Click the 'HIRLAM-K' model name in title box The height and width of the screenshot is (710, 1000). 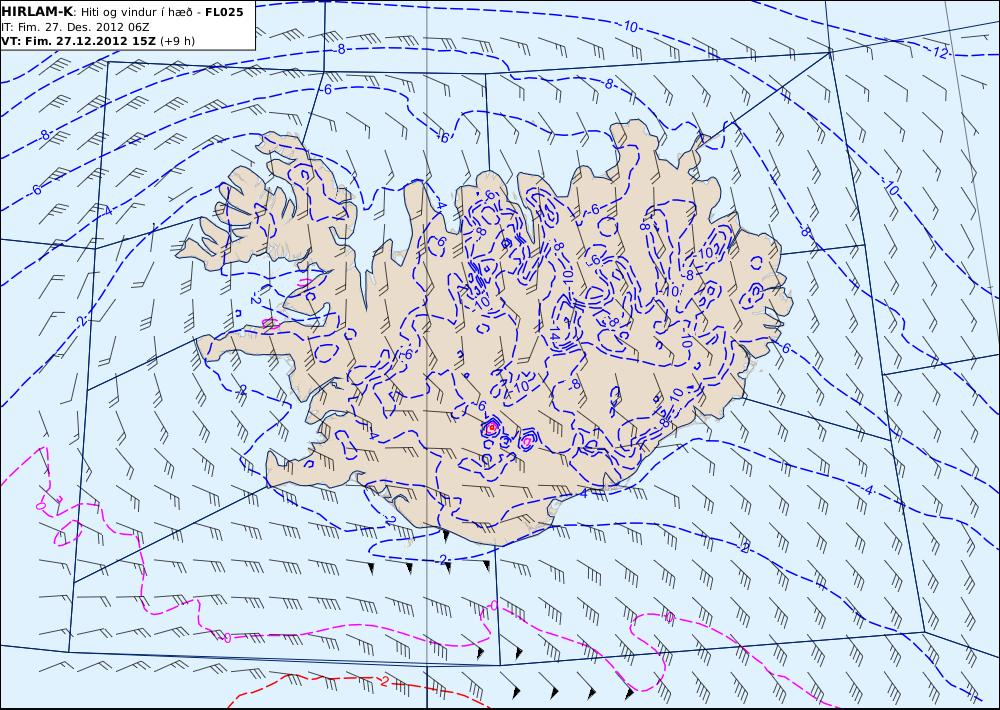36,12
